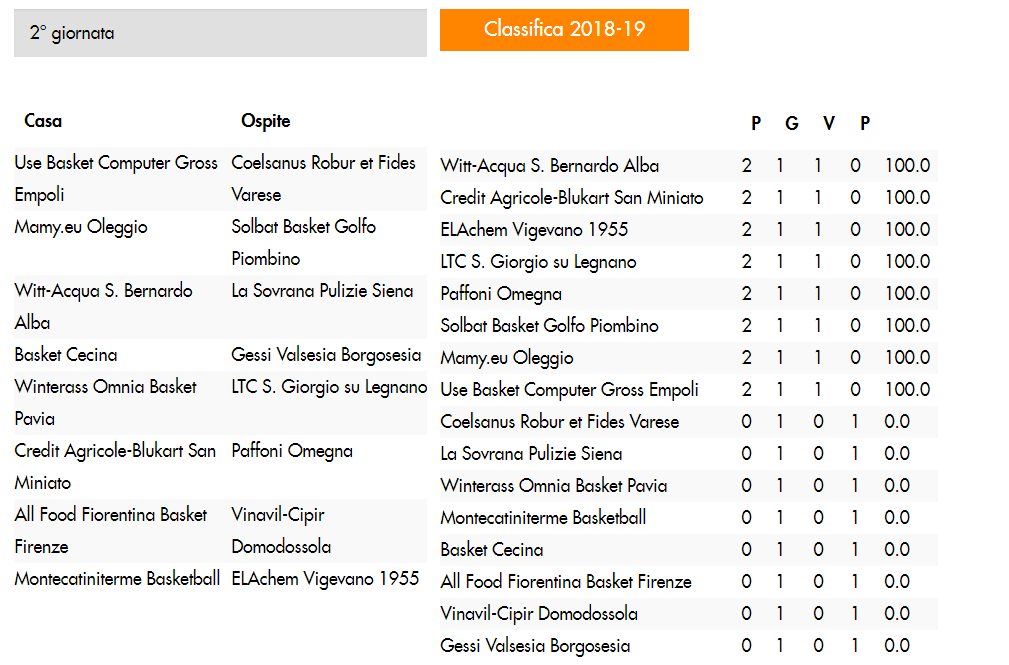Open Paffoni Omegna in the standings table
The width and height of the screenshot is (1009, 665).
pyautogui.click(x=501, y=294)
